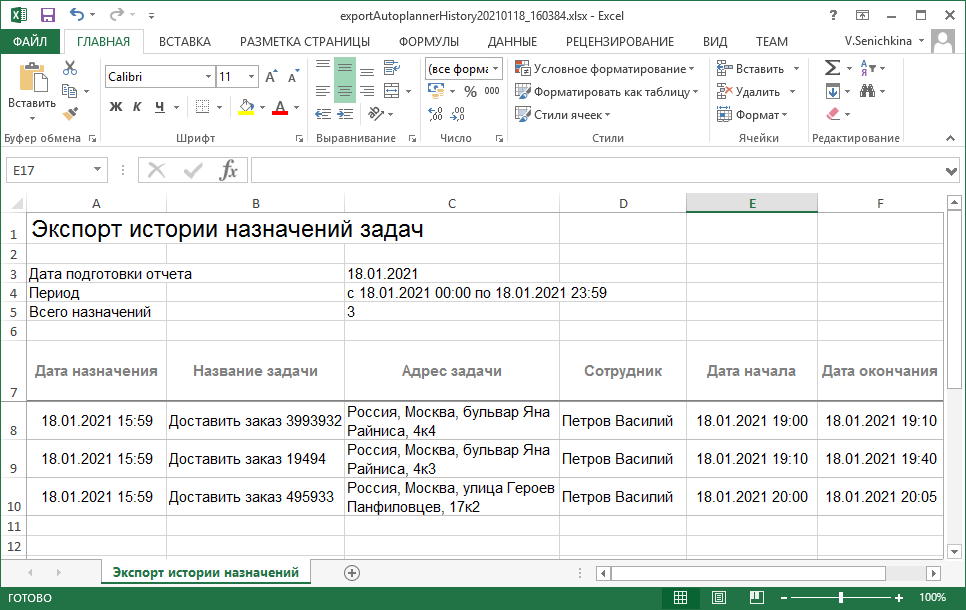This screenshot has height=610, width=966.
Task: Click the Clear eraser icon
Action: [x=834, y=114]
